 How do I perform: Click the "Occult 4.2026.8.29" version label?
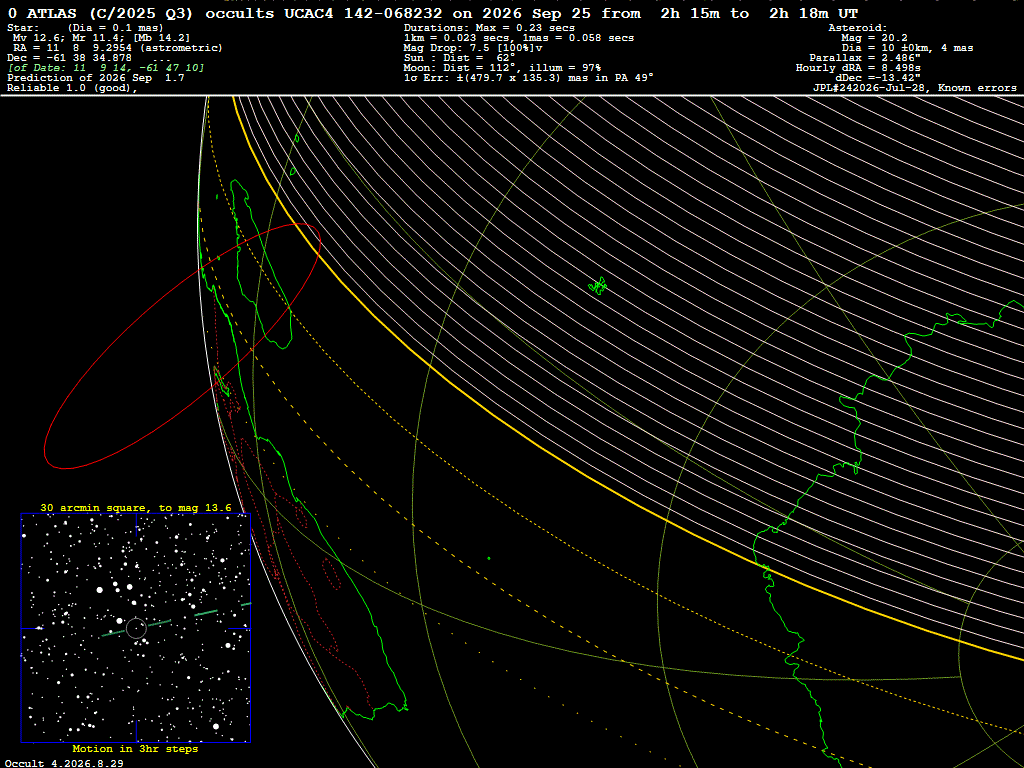click(x=64, y=763)
